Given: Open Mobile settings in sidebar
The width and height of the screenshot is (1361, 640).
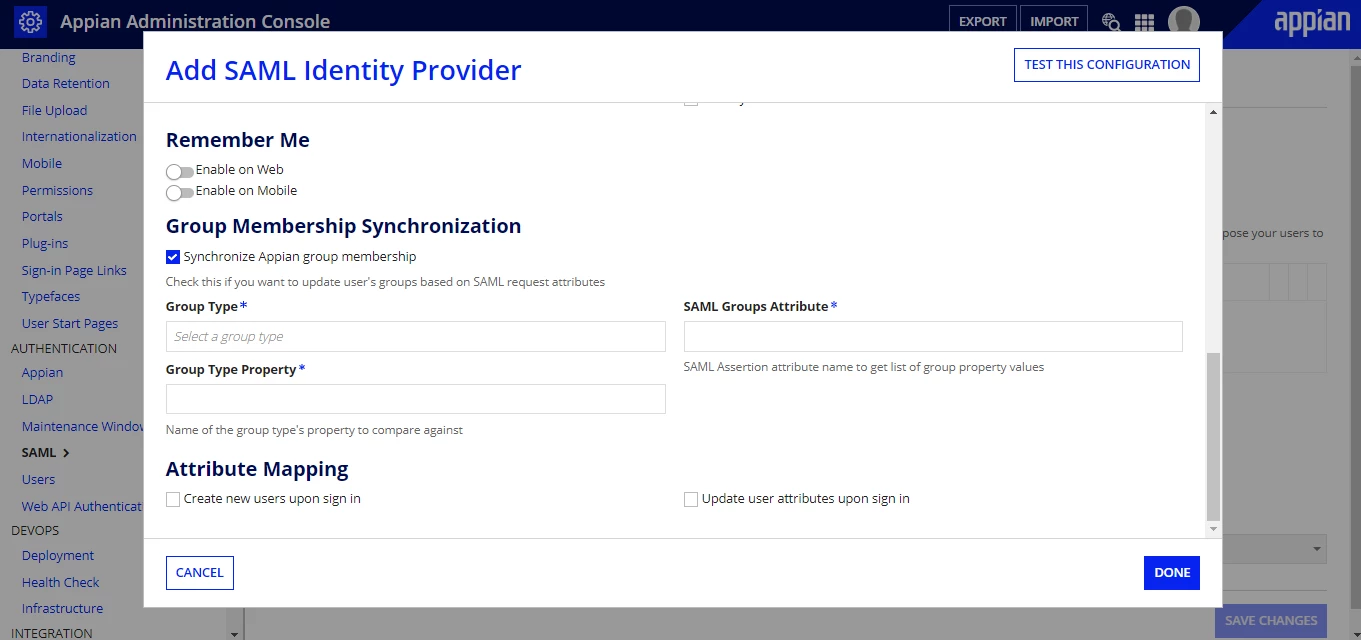Looking at the screenshot, I should point(42,164).
